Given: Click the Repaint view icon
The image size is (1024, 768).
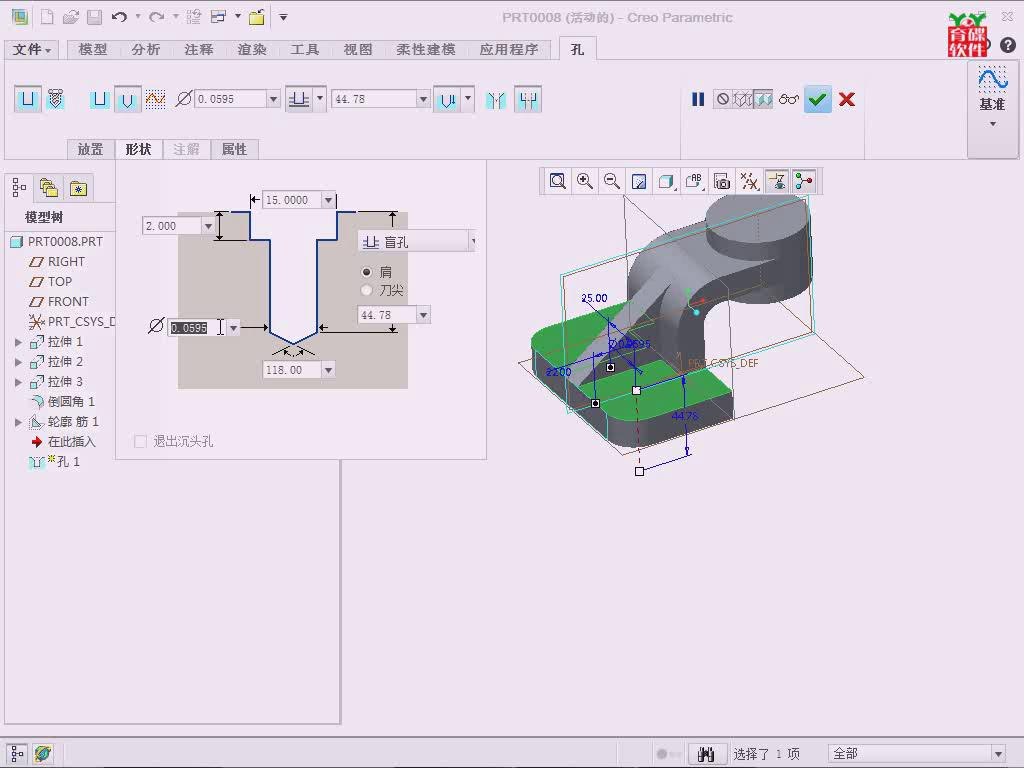Looking at the screenshot, I should 639,182.
